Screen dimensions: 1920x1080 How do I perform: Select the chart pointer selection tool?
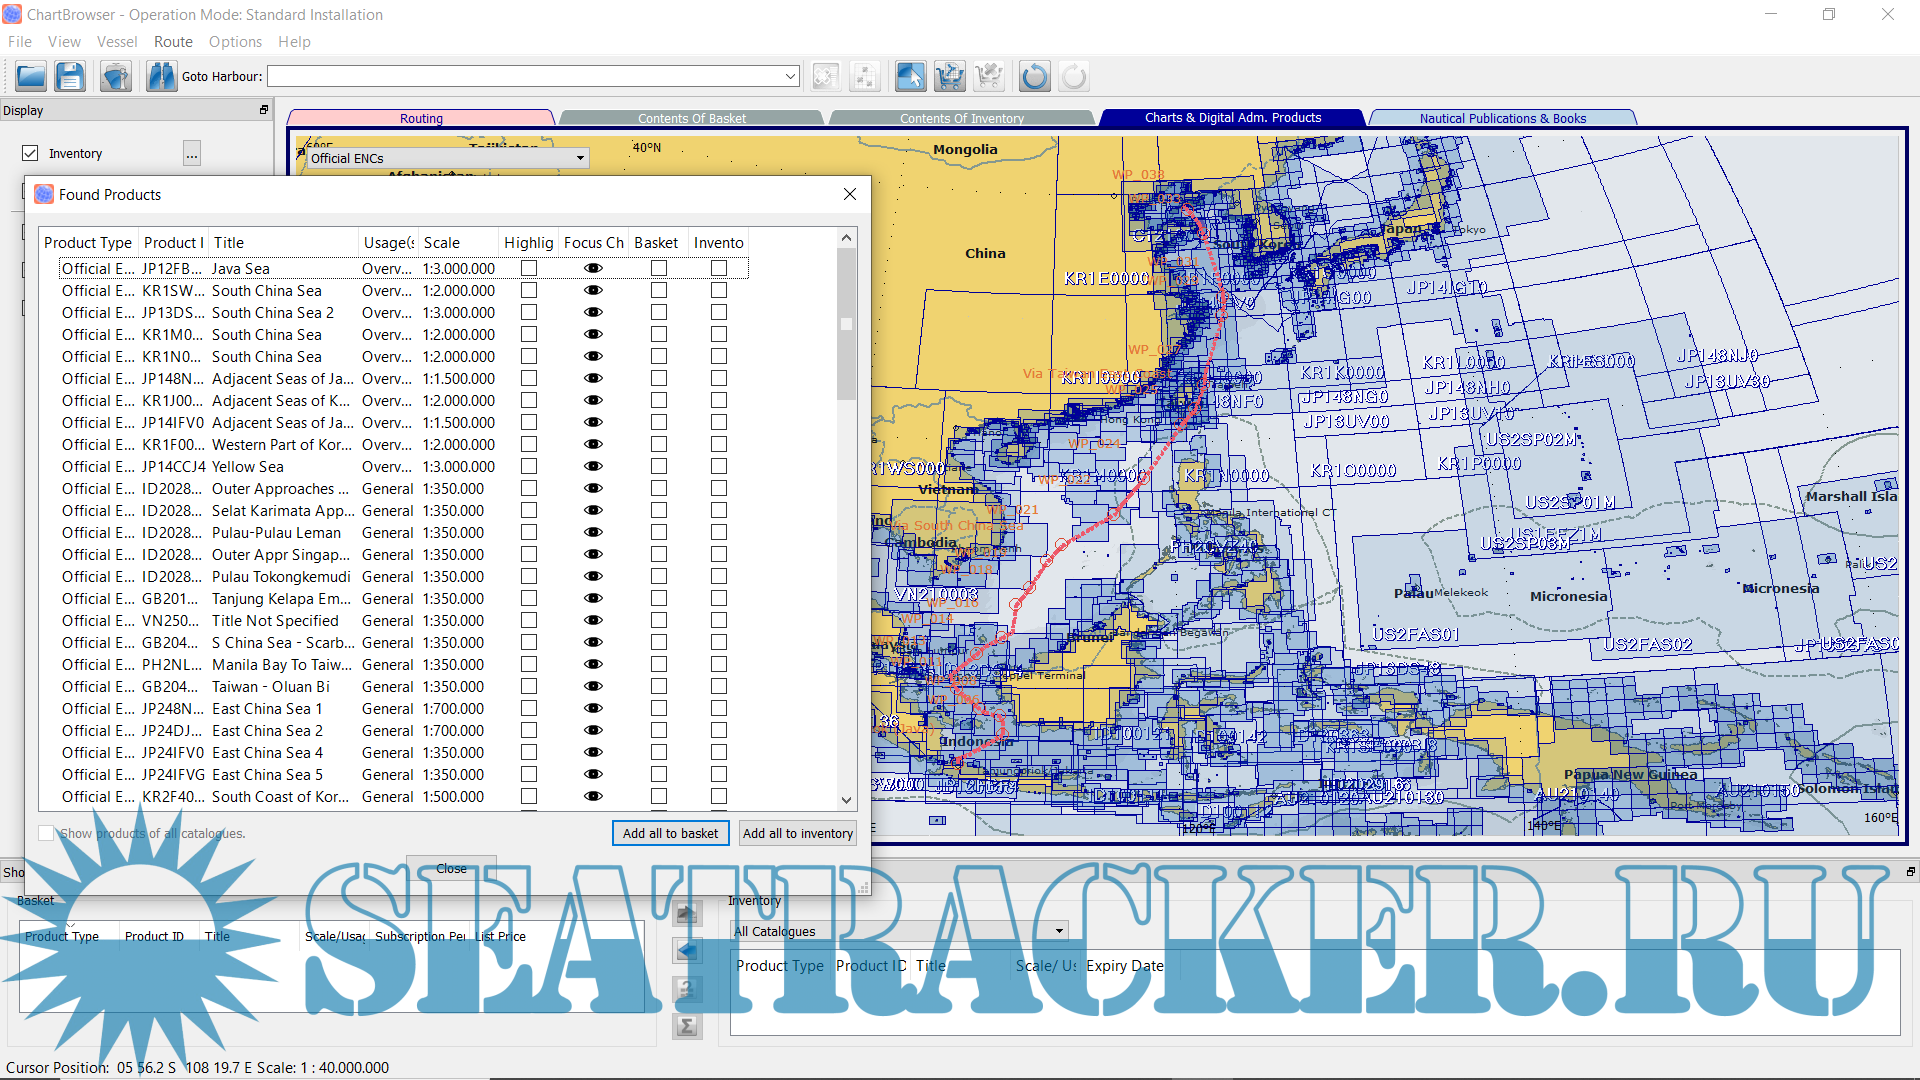910,76
